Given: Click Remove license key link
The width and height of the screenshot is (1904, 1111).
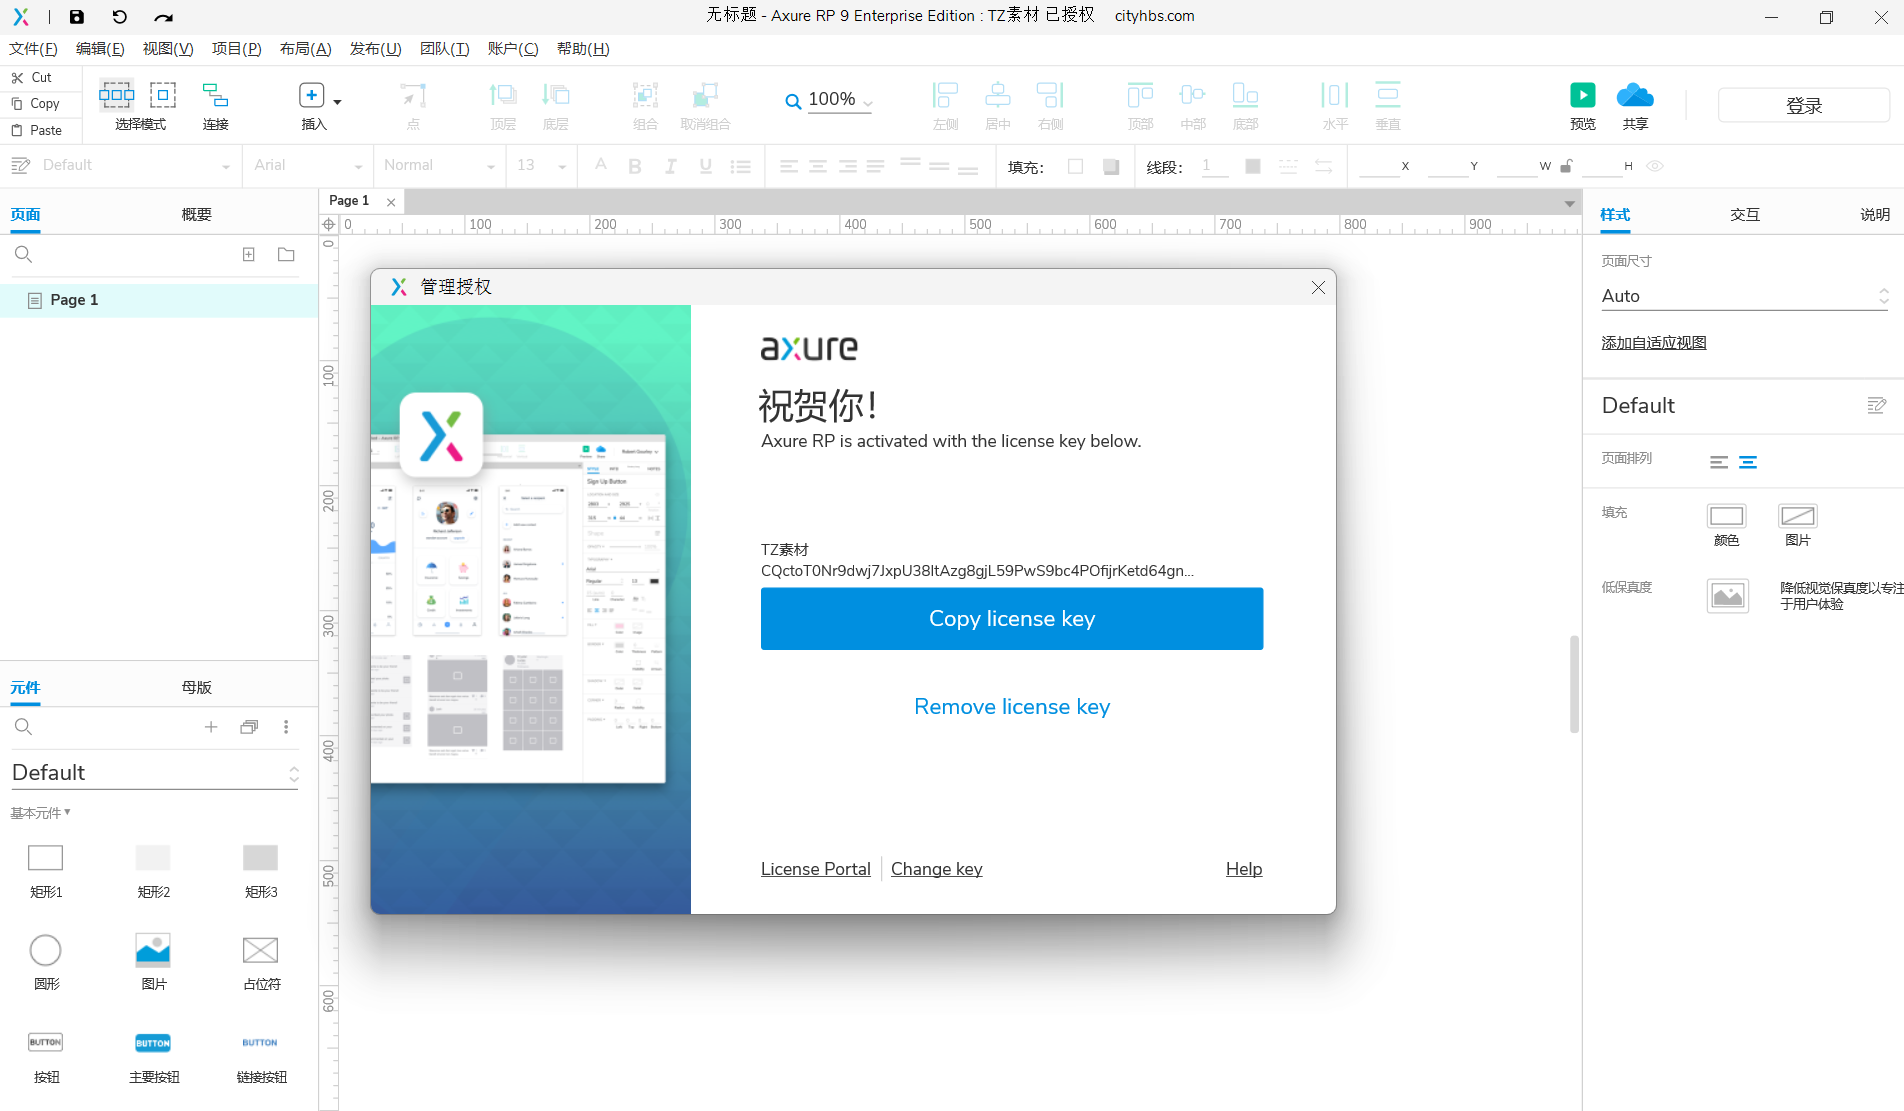Looking at the screenshot, I should (x=1012, y=707).
